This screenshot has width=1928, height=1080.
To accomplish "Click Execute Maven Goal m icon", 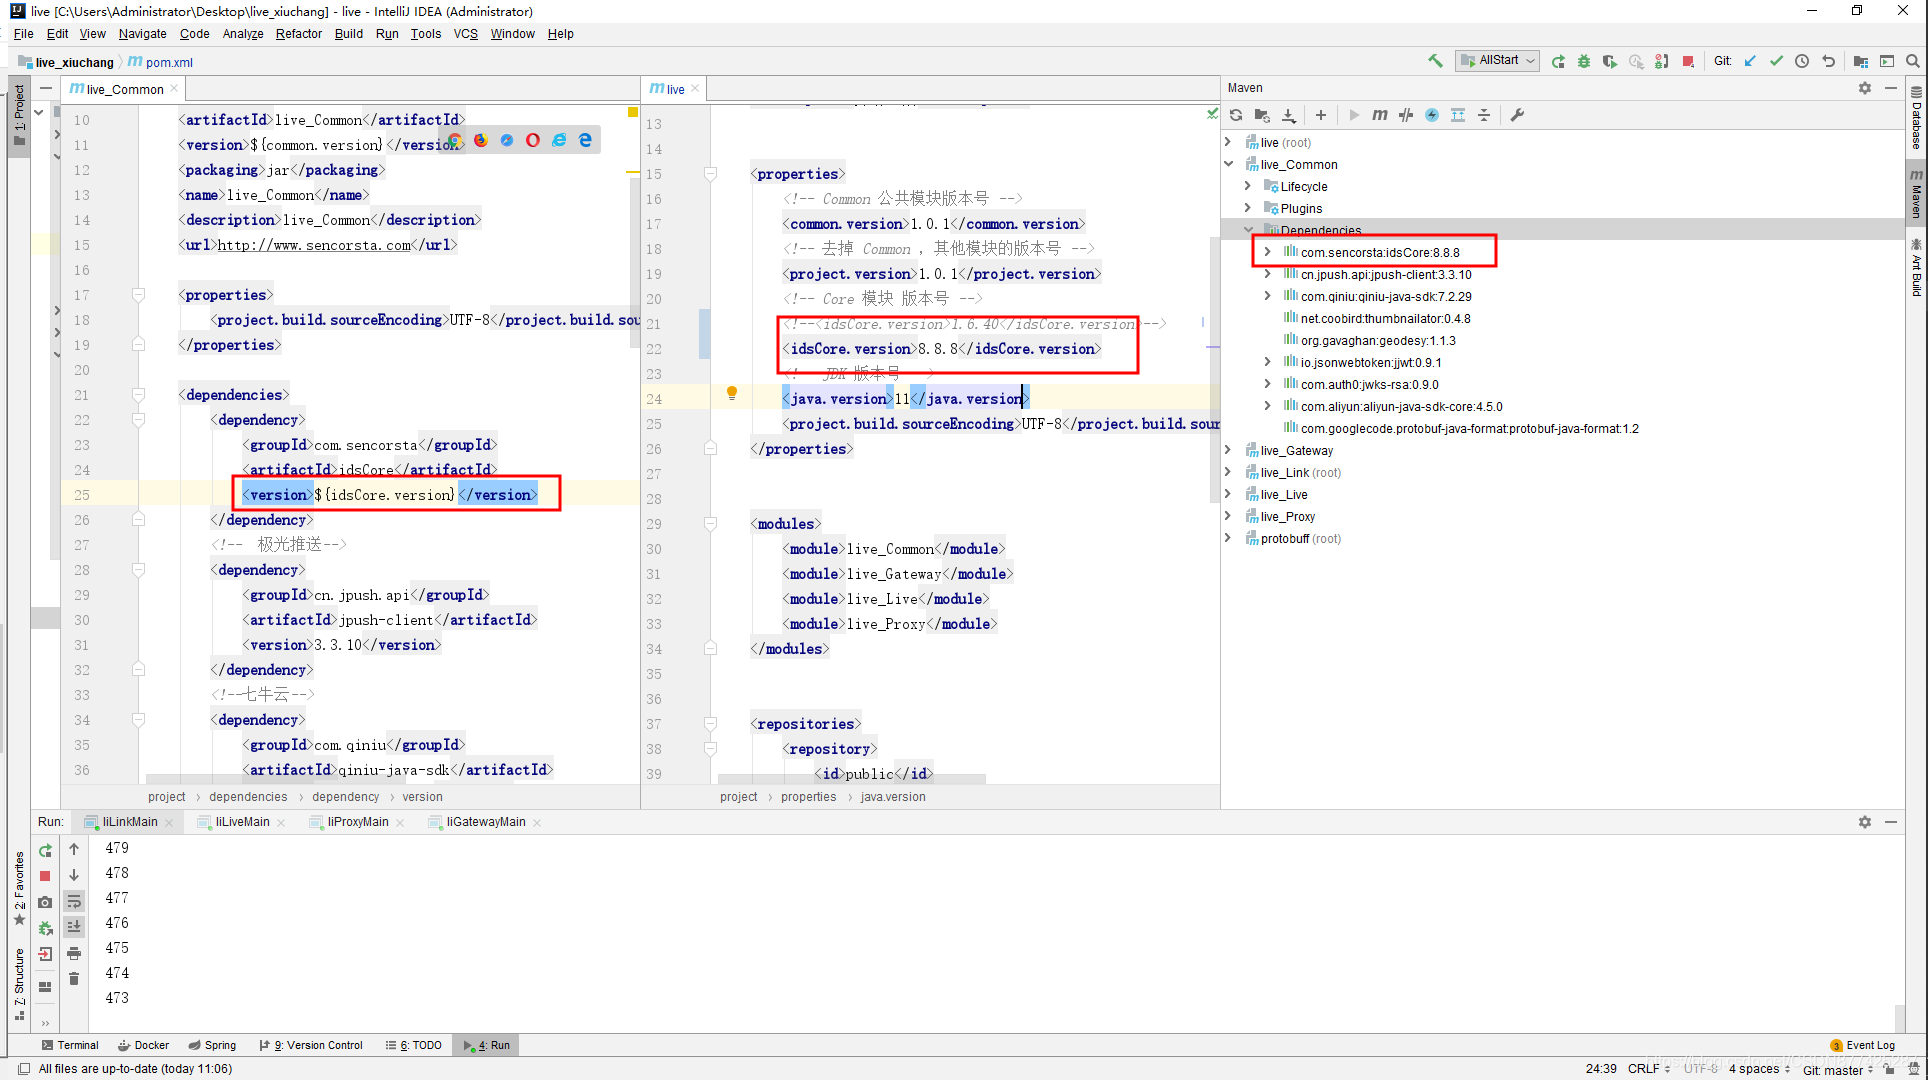I will (x=1380, y=115).
